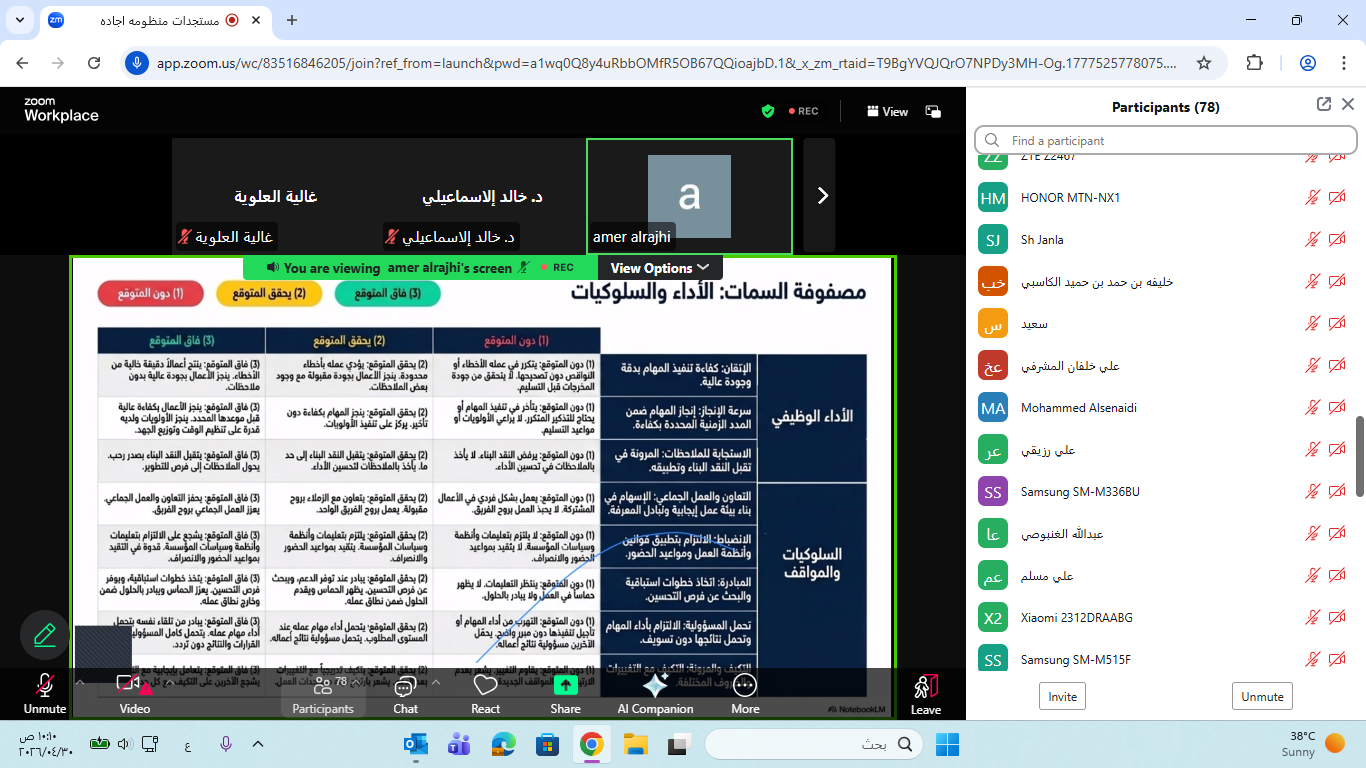This screenshot has height=768, width=1366.
Task: Click the participants list scrollbar
Action: (1359, 455)
